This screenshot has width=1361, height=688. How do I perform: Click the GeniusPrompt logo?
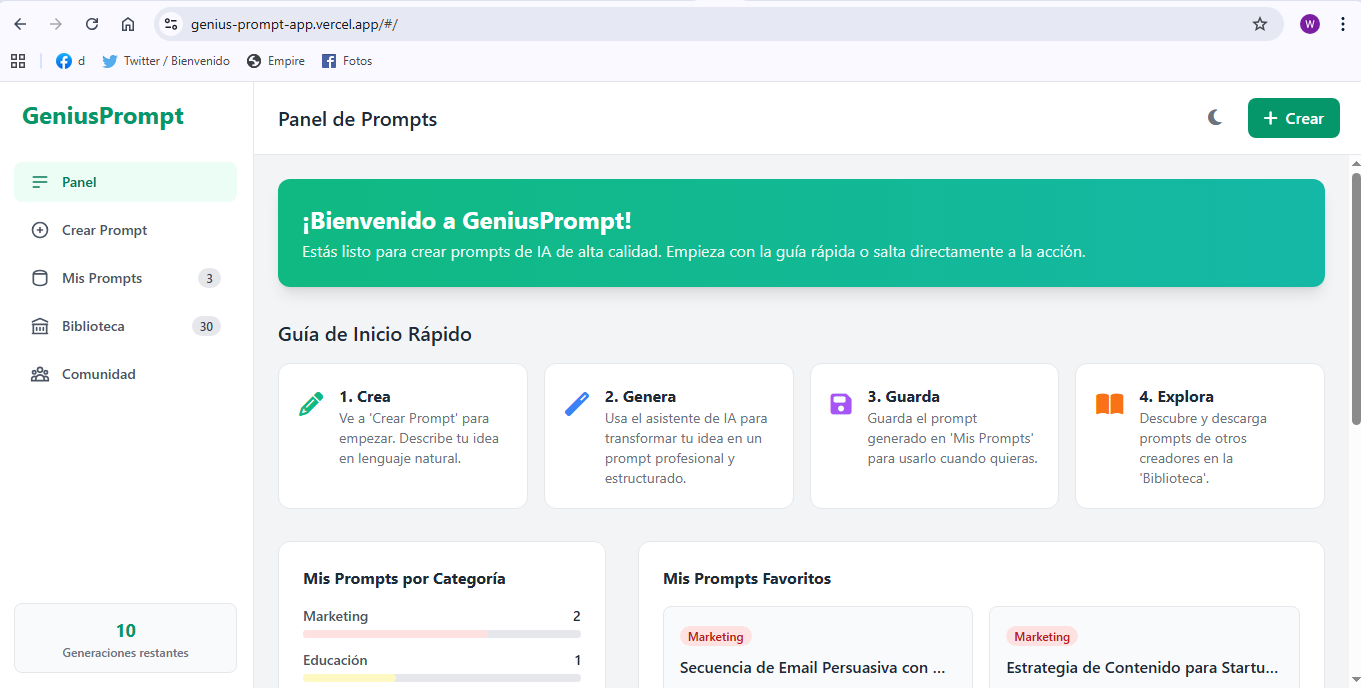click(103, 116)
